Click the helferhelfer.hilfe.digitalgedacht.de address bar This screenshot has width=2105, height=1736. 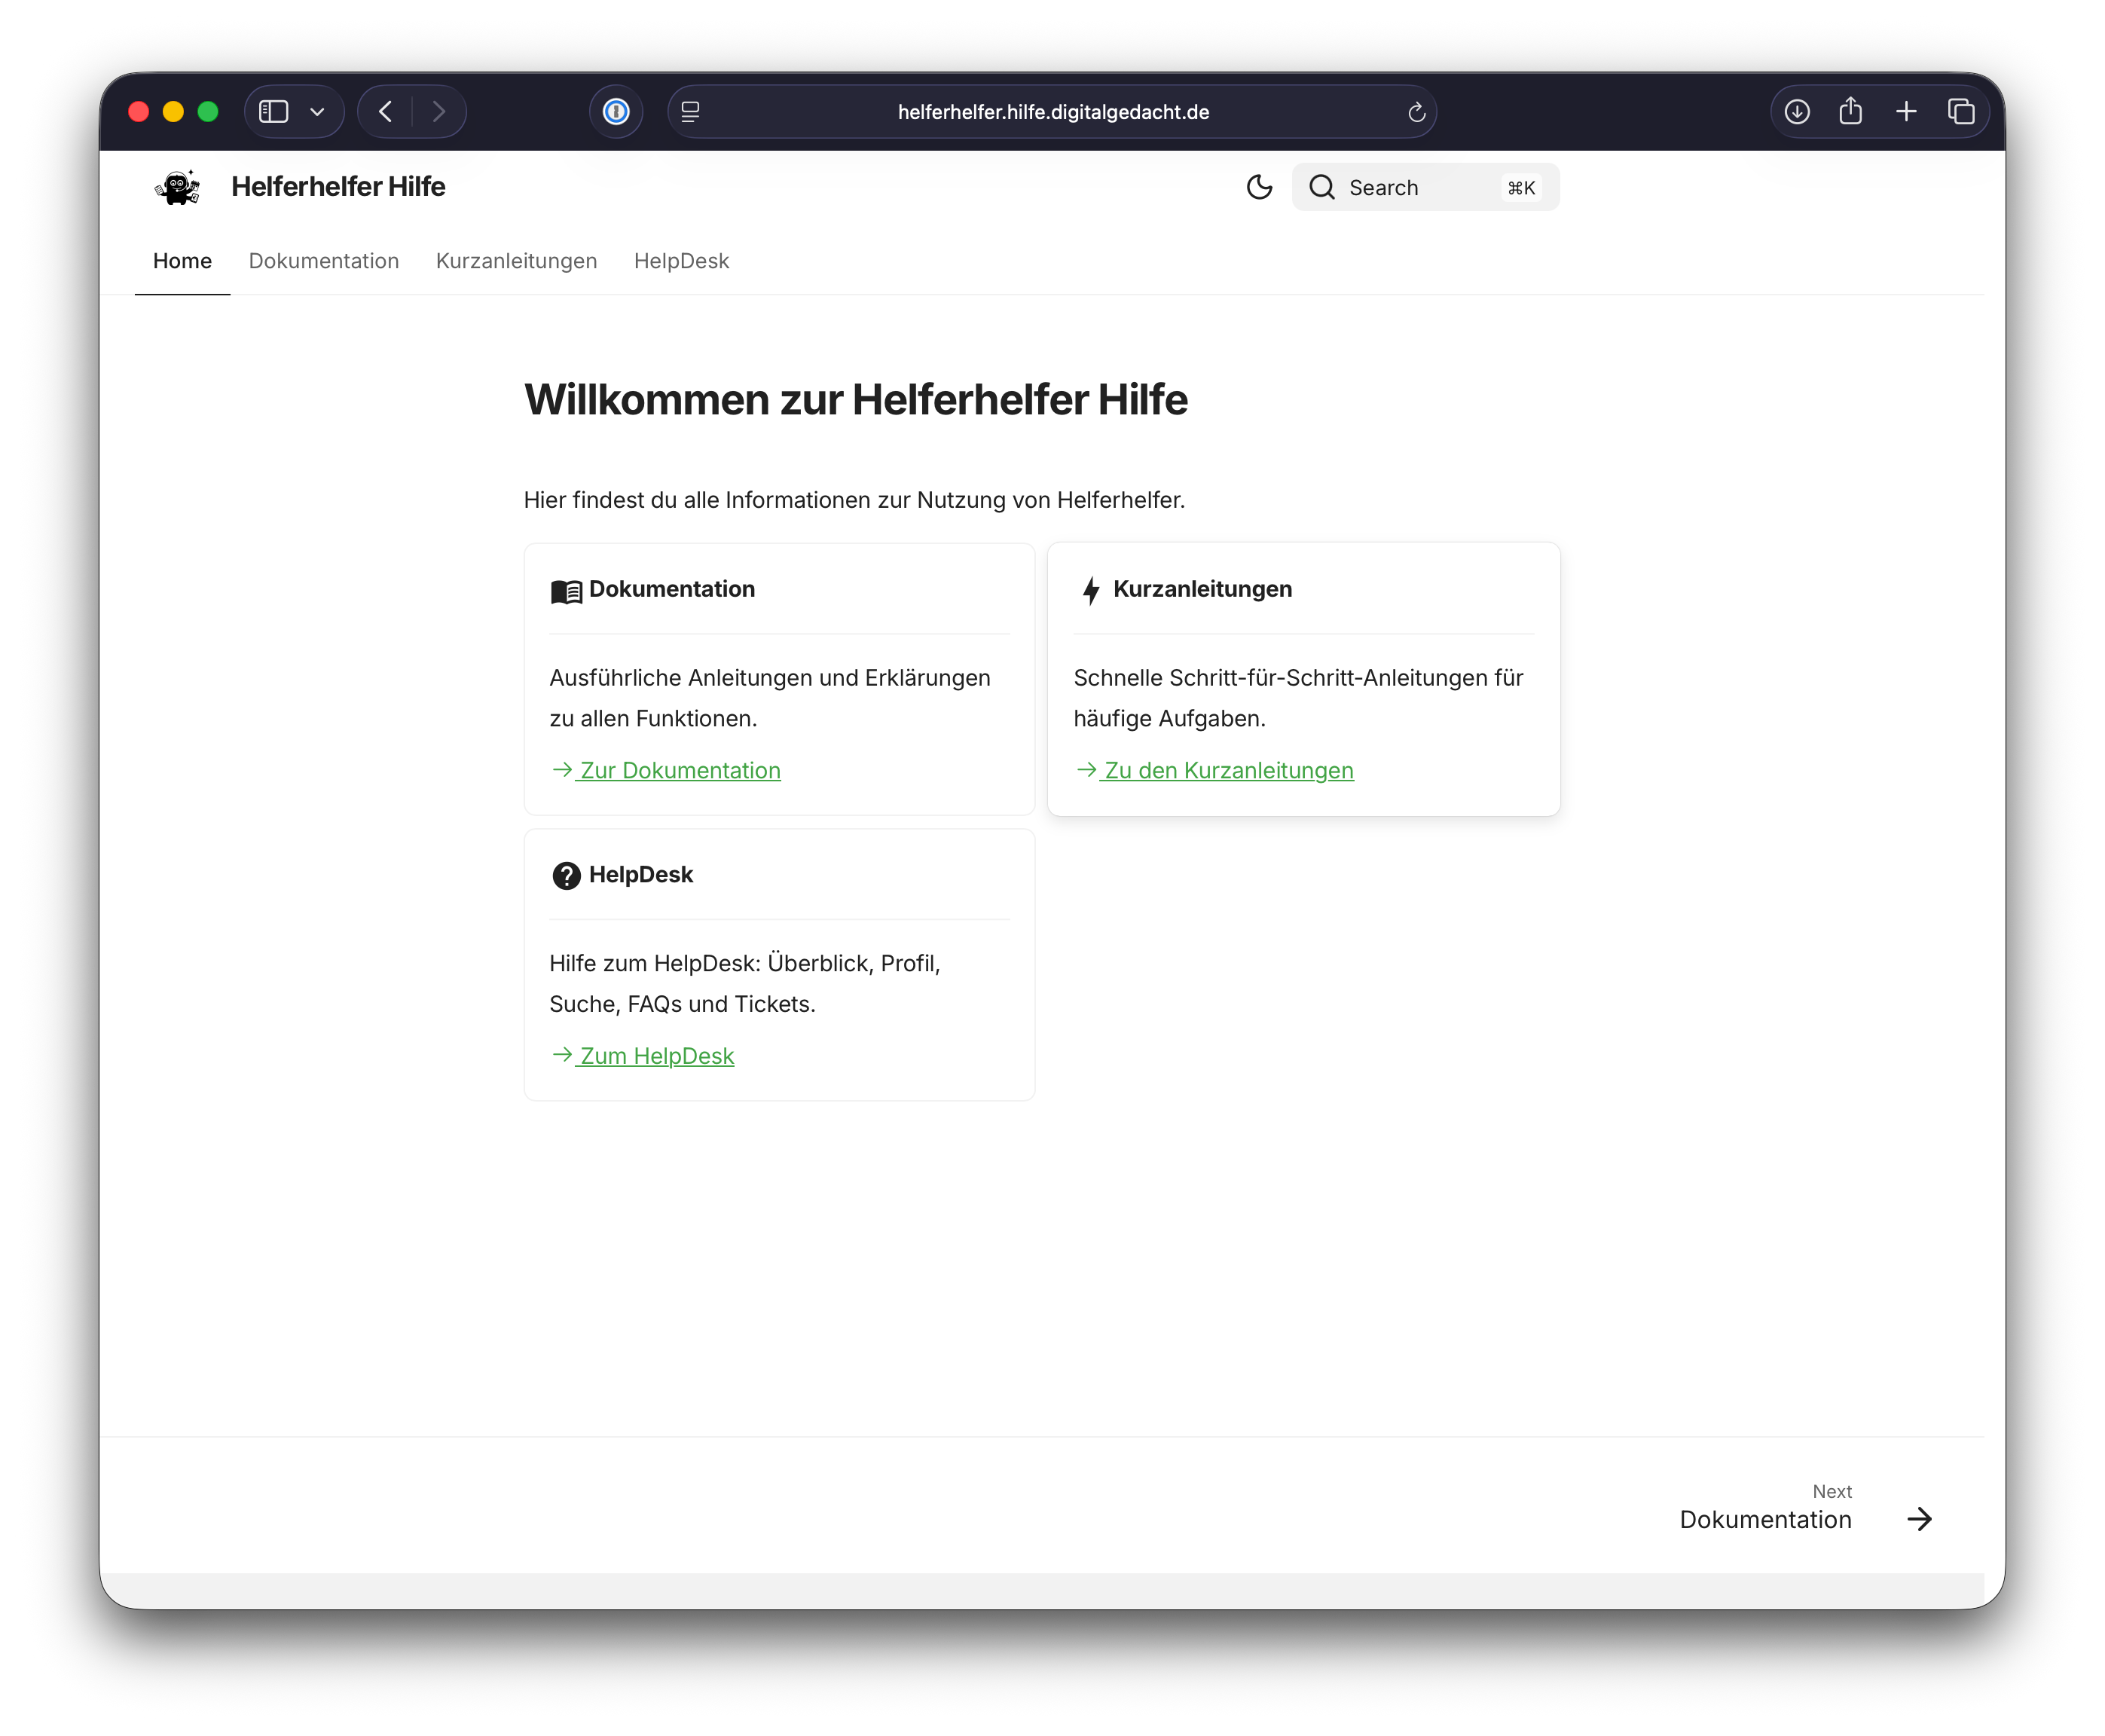1052,112
